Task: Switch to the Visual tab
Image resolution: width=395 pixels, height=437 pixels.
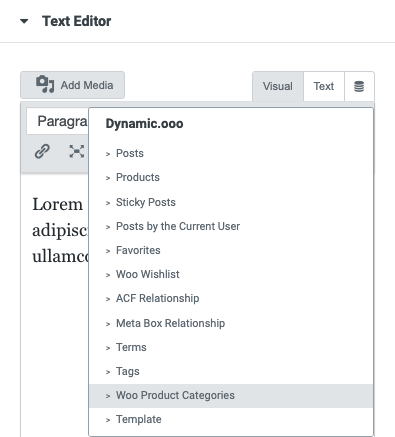Action: [x=278, y=86]
